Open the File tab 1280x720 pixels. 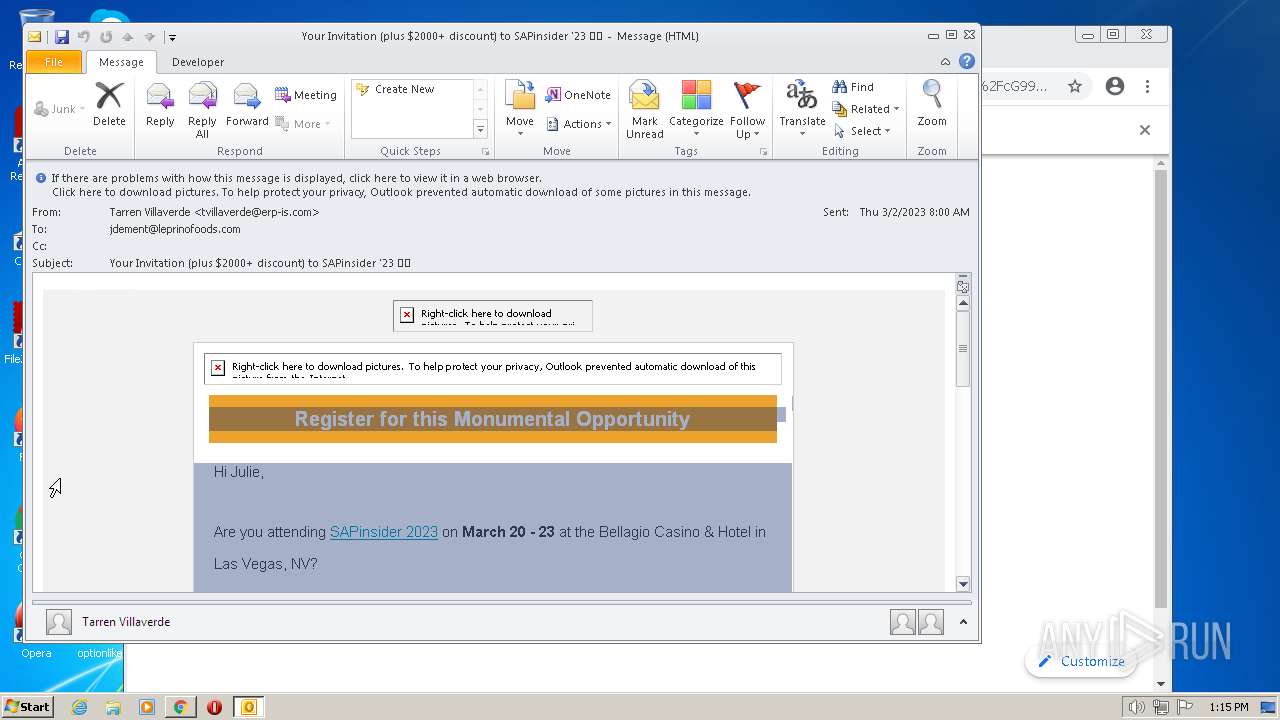[x=54, y=62]
